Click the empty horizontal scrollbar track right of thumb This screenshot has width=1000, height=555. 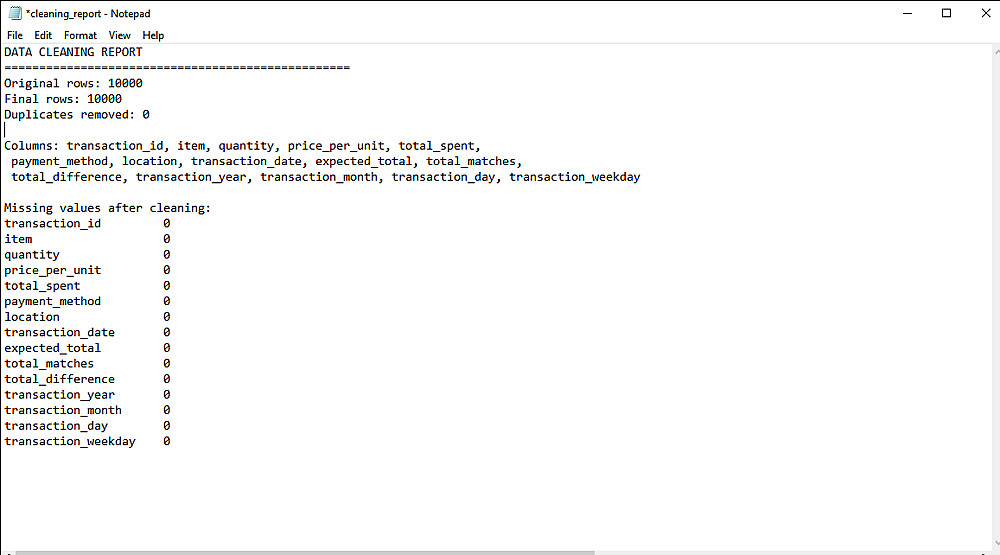[x=780, y=551]
